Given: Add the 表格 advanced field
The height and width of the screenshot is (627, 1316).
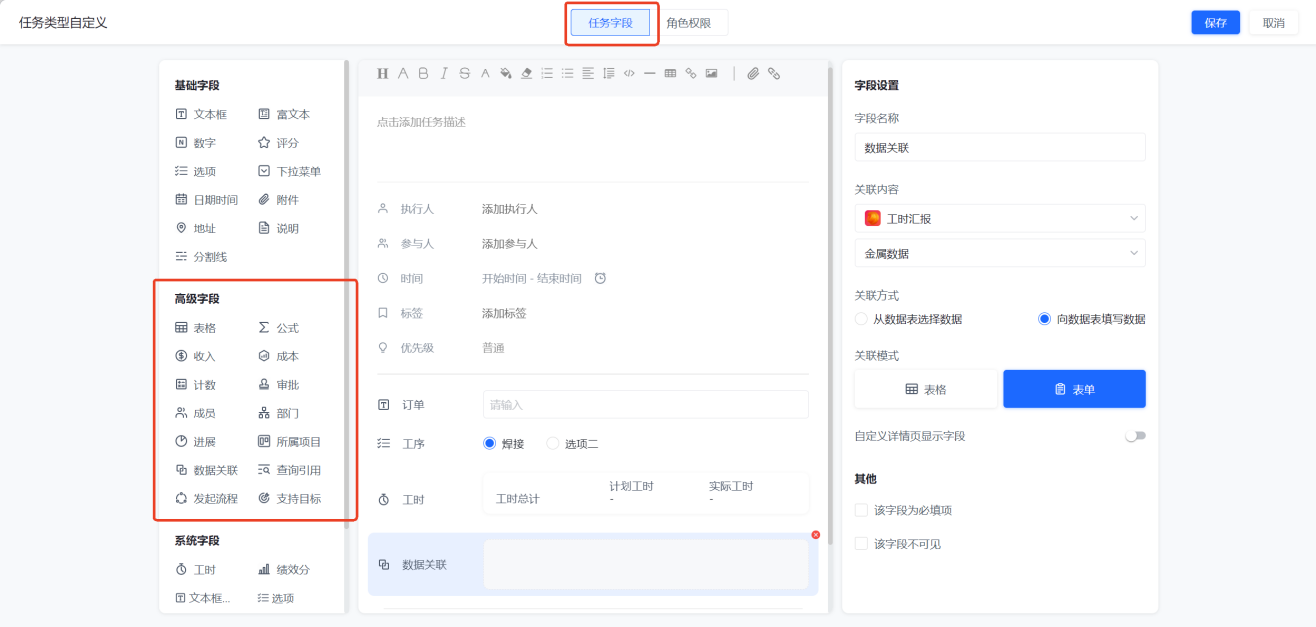Looking at the screenshot, I should 195,328.
